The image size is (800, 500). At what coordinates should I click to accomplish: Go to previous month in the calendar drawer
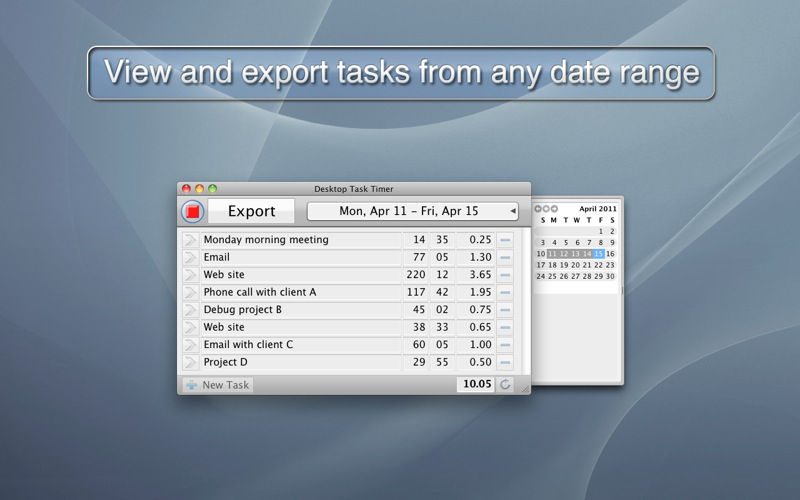tap(537, 209)
